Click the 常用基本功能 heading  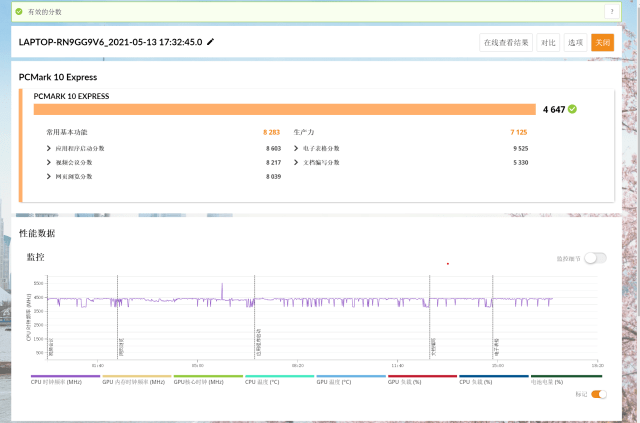click(x=67, y=132)
